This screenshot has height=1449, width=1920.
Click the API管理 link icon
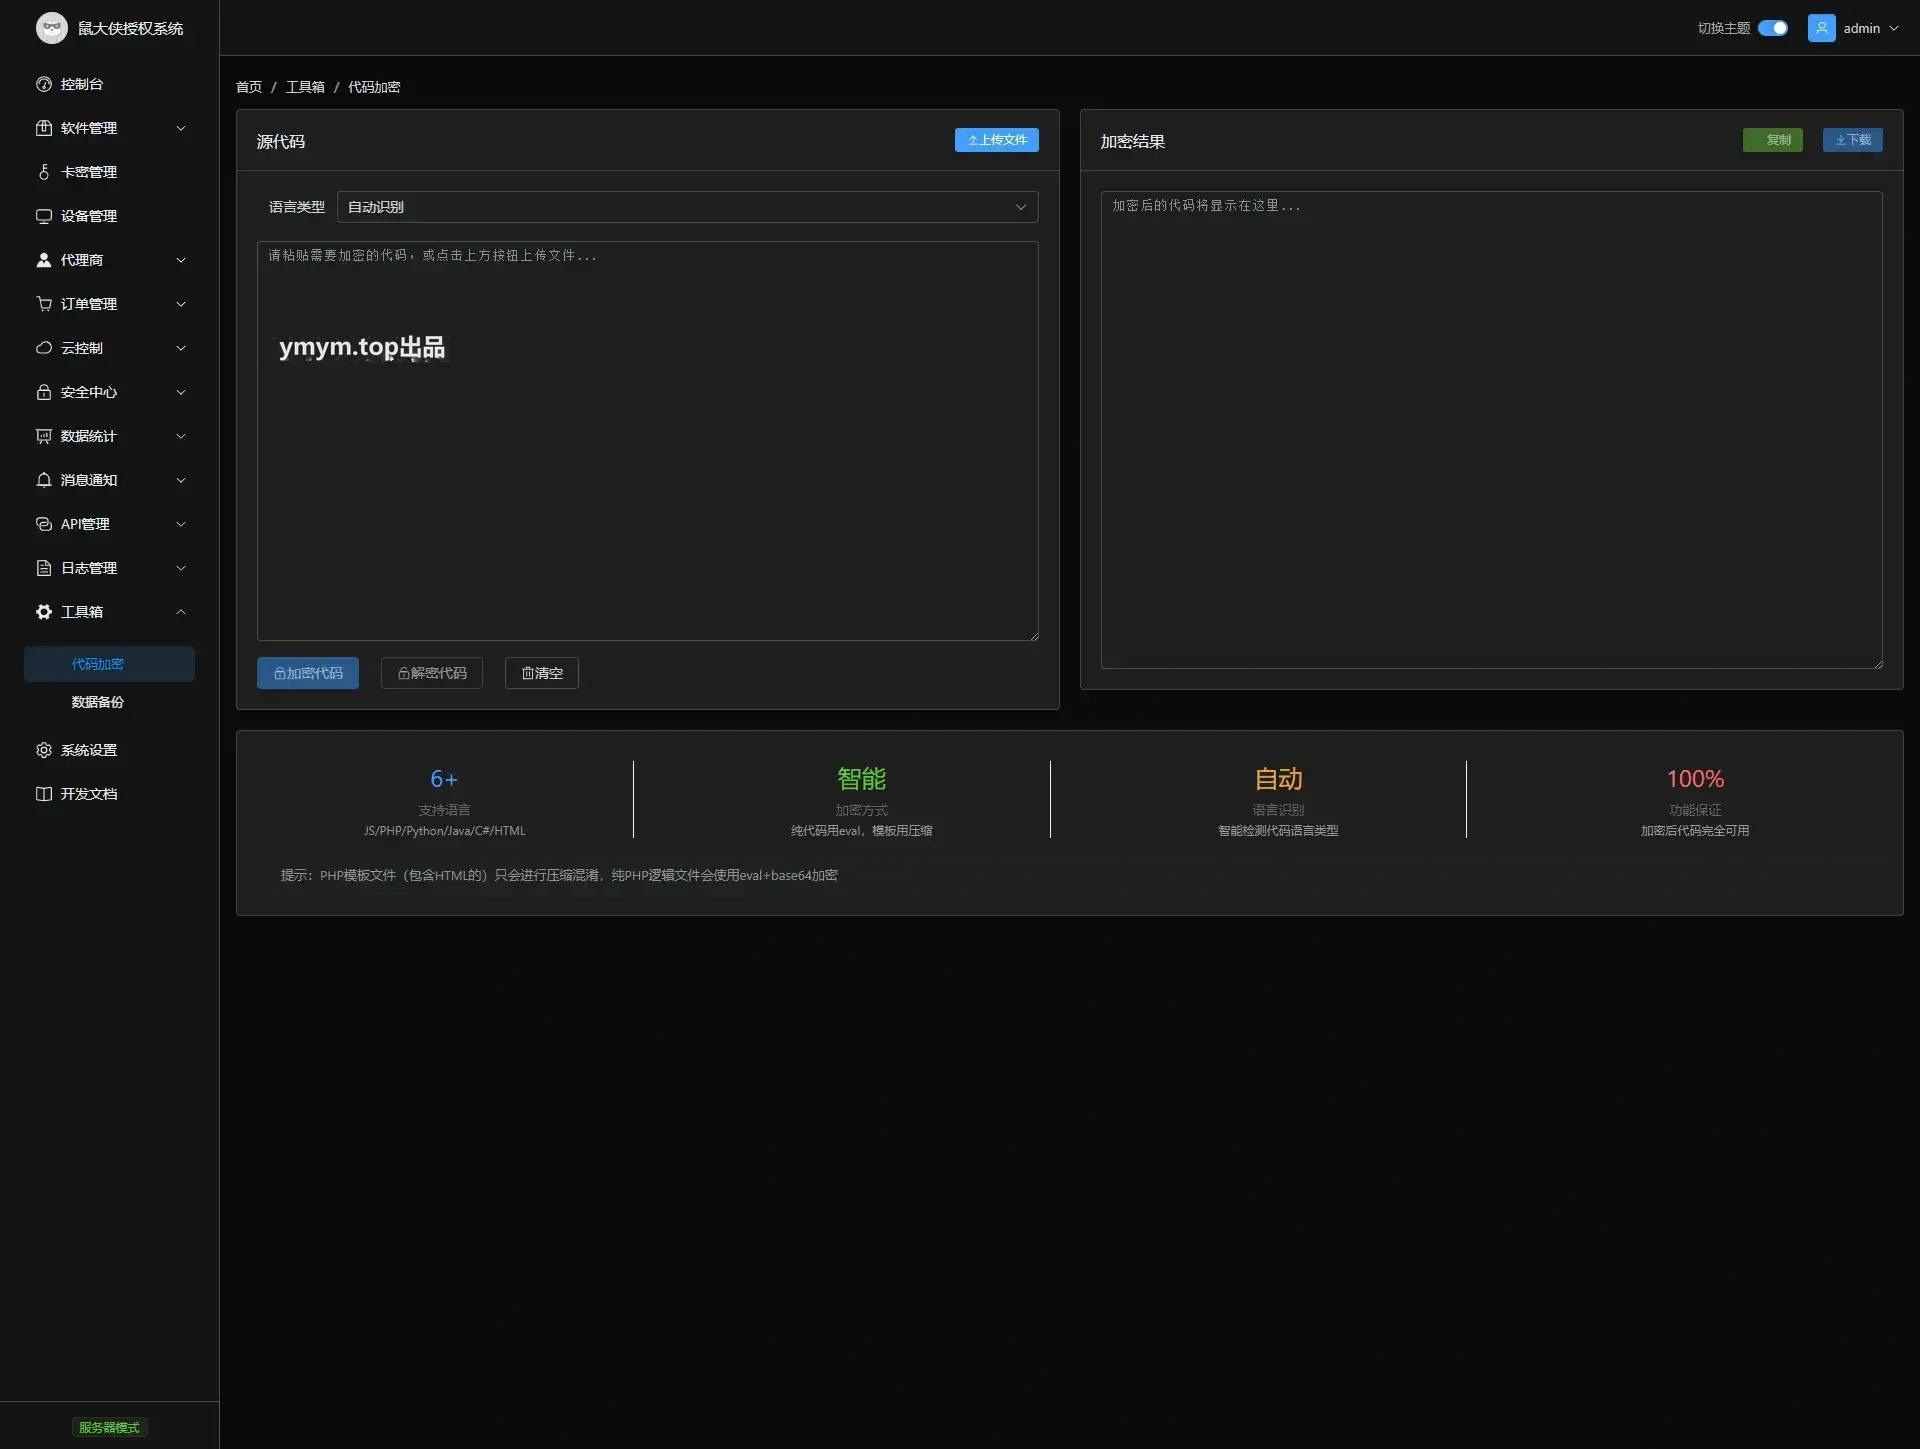44,524
